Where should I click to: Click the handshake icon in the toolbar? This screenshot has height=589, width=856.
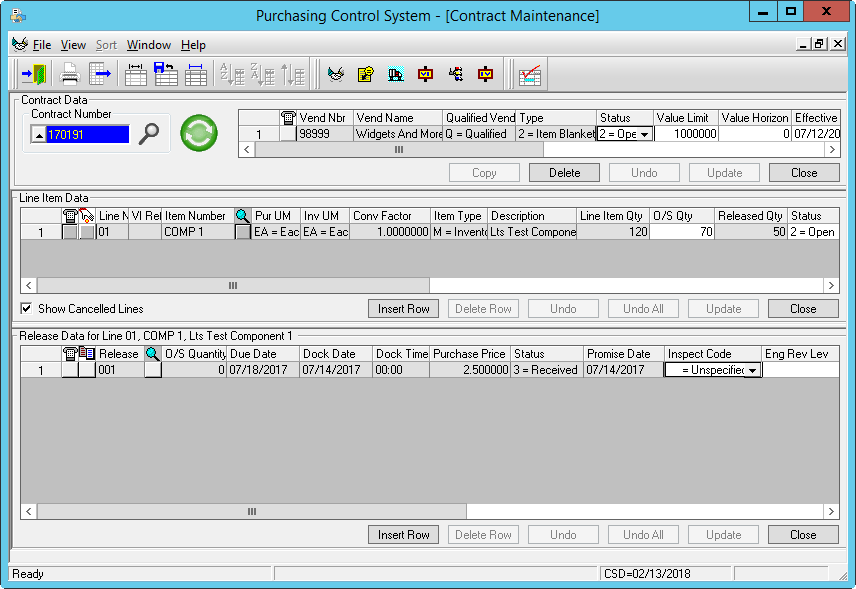pos(336,74)
